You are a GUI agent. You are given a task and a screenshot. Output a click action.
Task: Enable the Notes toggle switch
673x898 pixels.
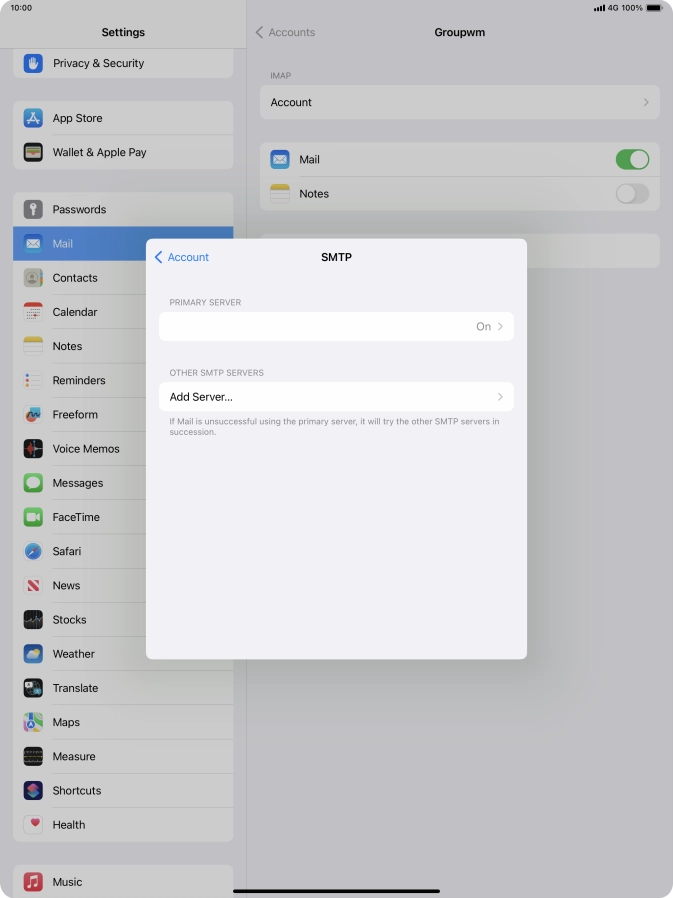tap(631, 194)
